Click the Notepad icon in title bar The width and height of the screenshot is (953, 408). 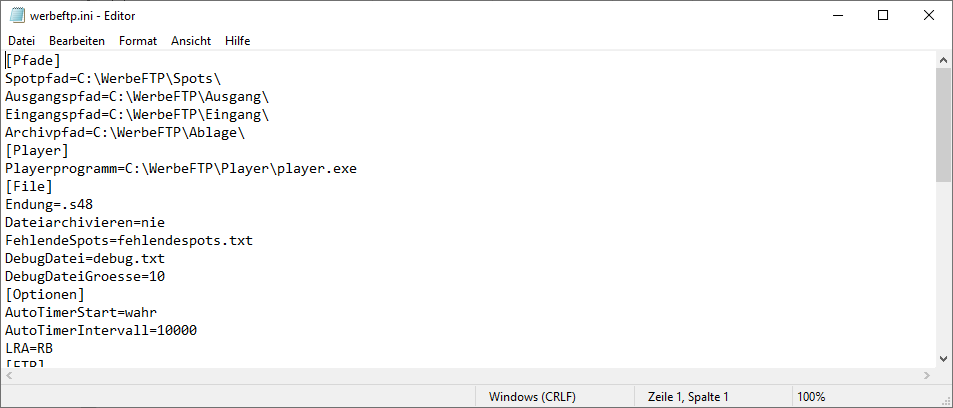(17, 16)
